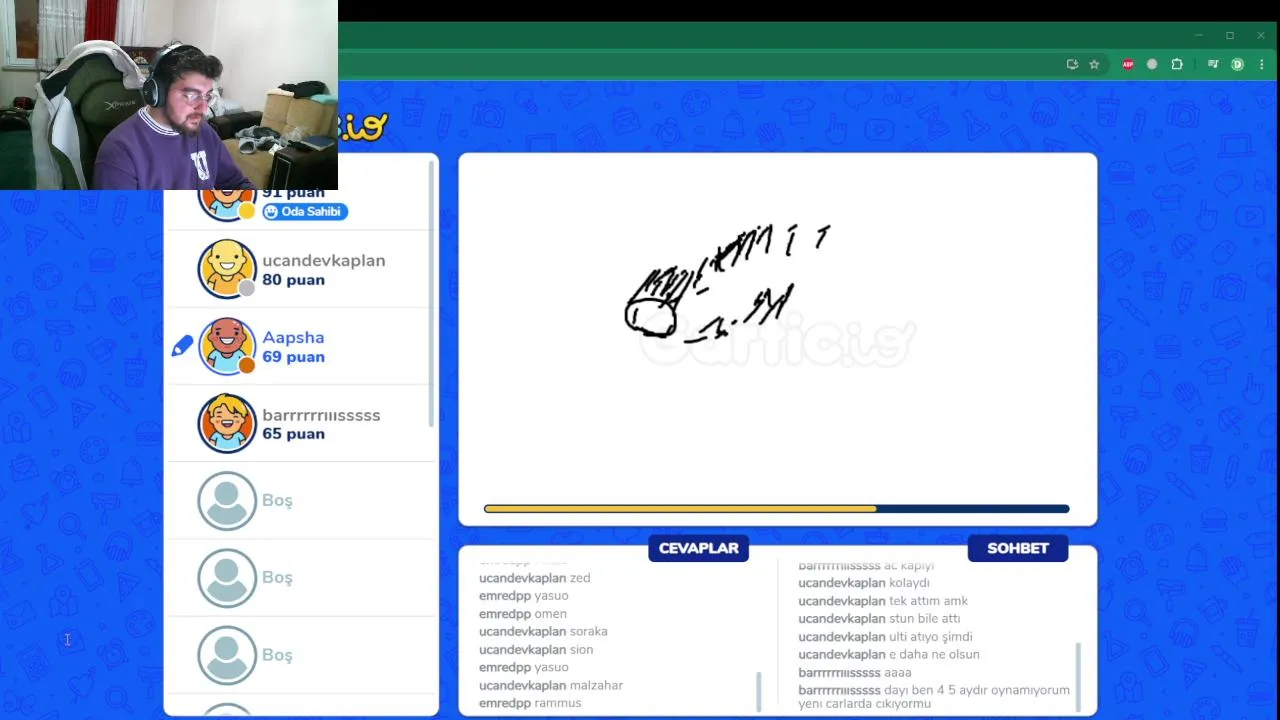Image resolution: width=1280 pixels, height=720 pixels.
Task: Click the chat panel scrollbar
Action: [x=1078, y=677]
